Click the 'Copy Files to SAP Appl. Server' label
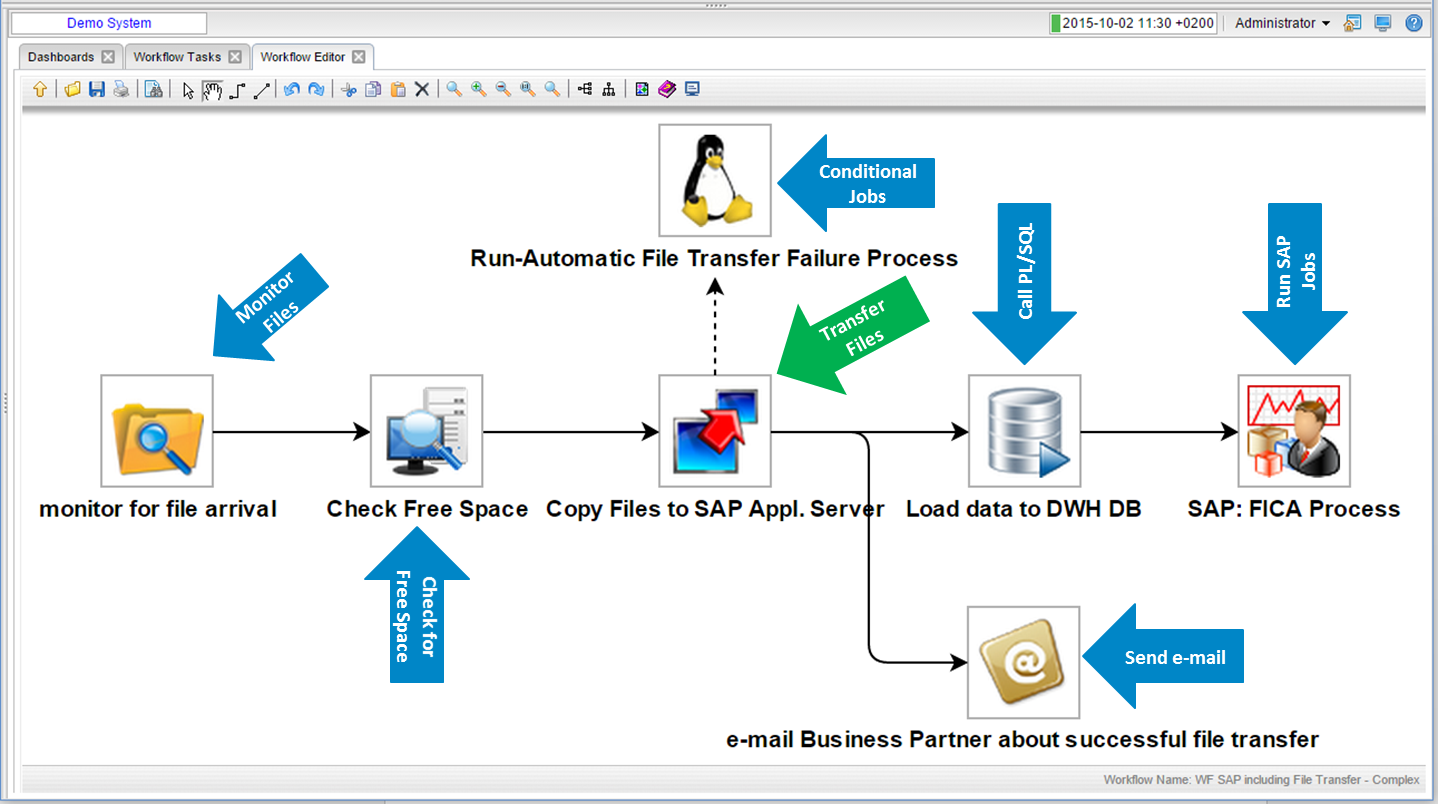Screen dimensions: 1438x804 pos(715,509)
